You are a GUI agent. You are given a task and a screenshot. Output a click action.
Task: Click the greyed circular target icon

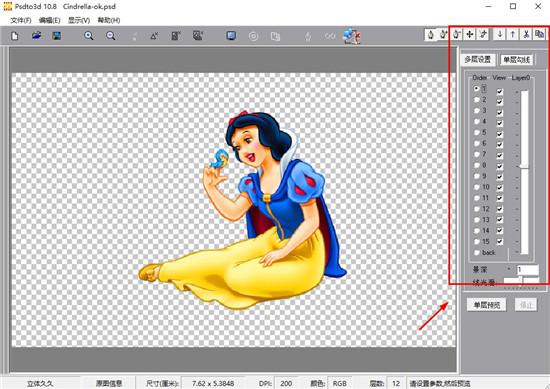253,36
